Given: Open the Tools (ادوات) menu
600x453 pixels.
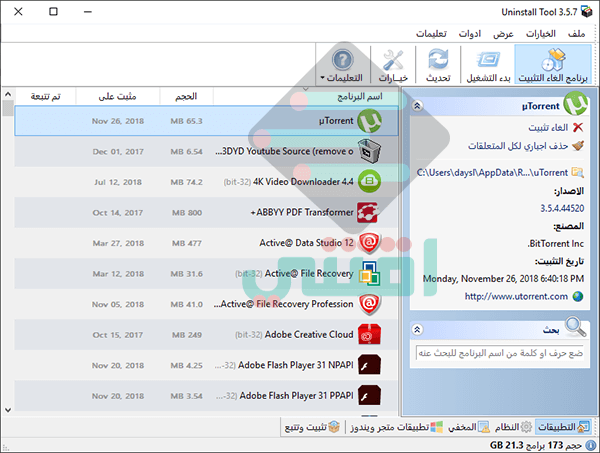Looking at the screenshot, I should [x=470, y=34].
